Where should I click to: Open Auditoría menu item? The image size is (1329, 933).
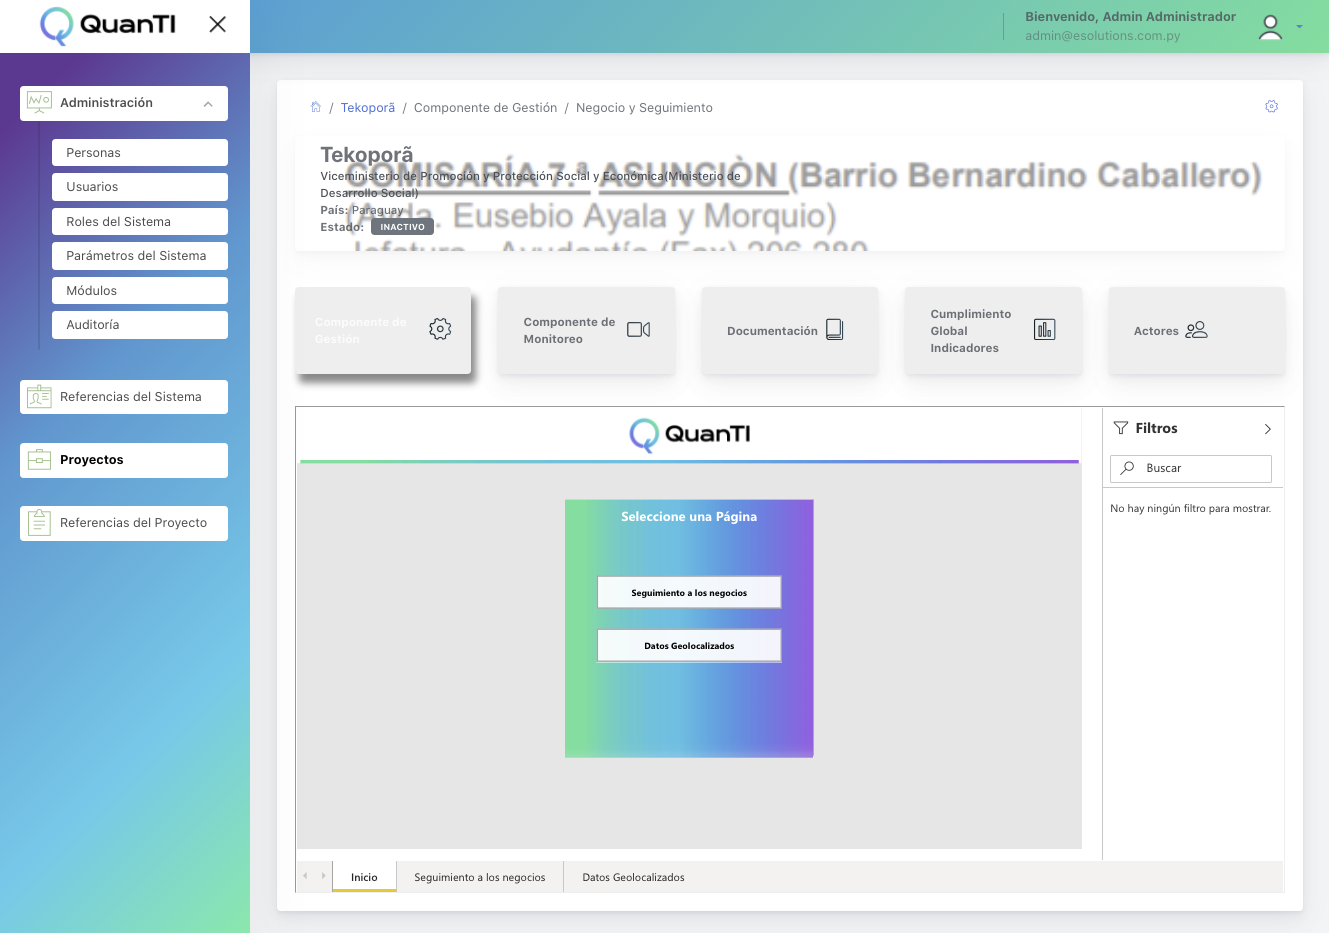click(140, 325)
